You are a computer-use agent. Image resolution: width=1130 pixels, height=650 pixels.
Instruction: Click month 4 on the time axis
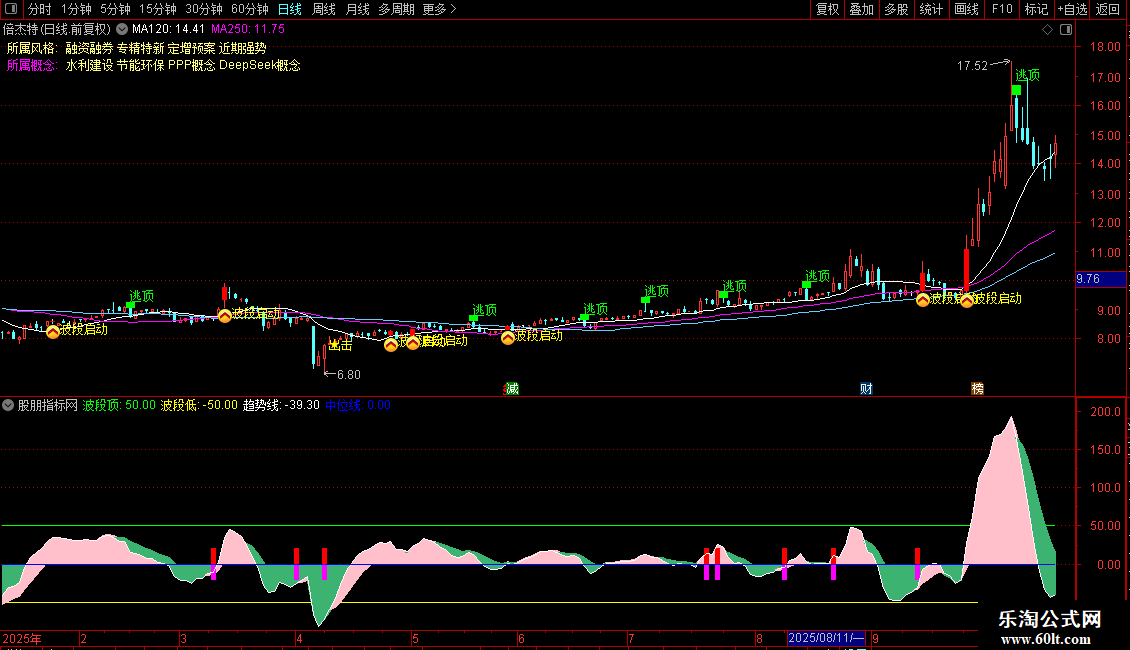[x=298, y=638]
